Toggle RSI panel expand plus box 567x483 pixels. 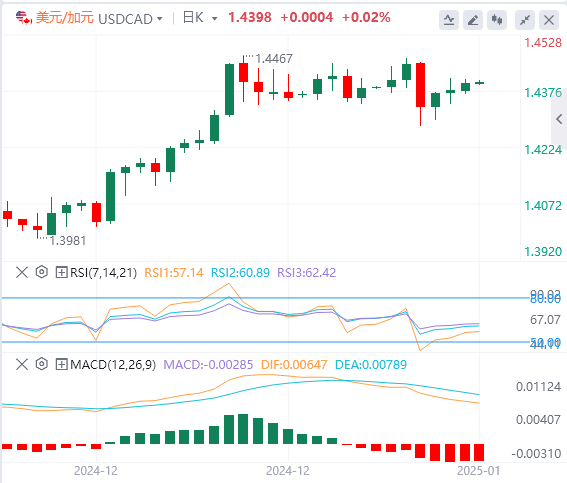(61, 272)
